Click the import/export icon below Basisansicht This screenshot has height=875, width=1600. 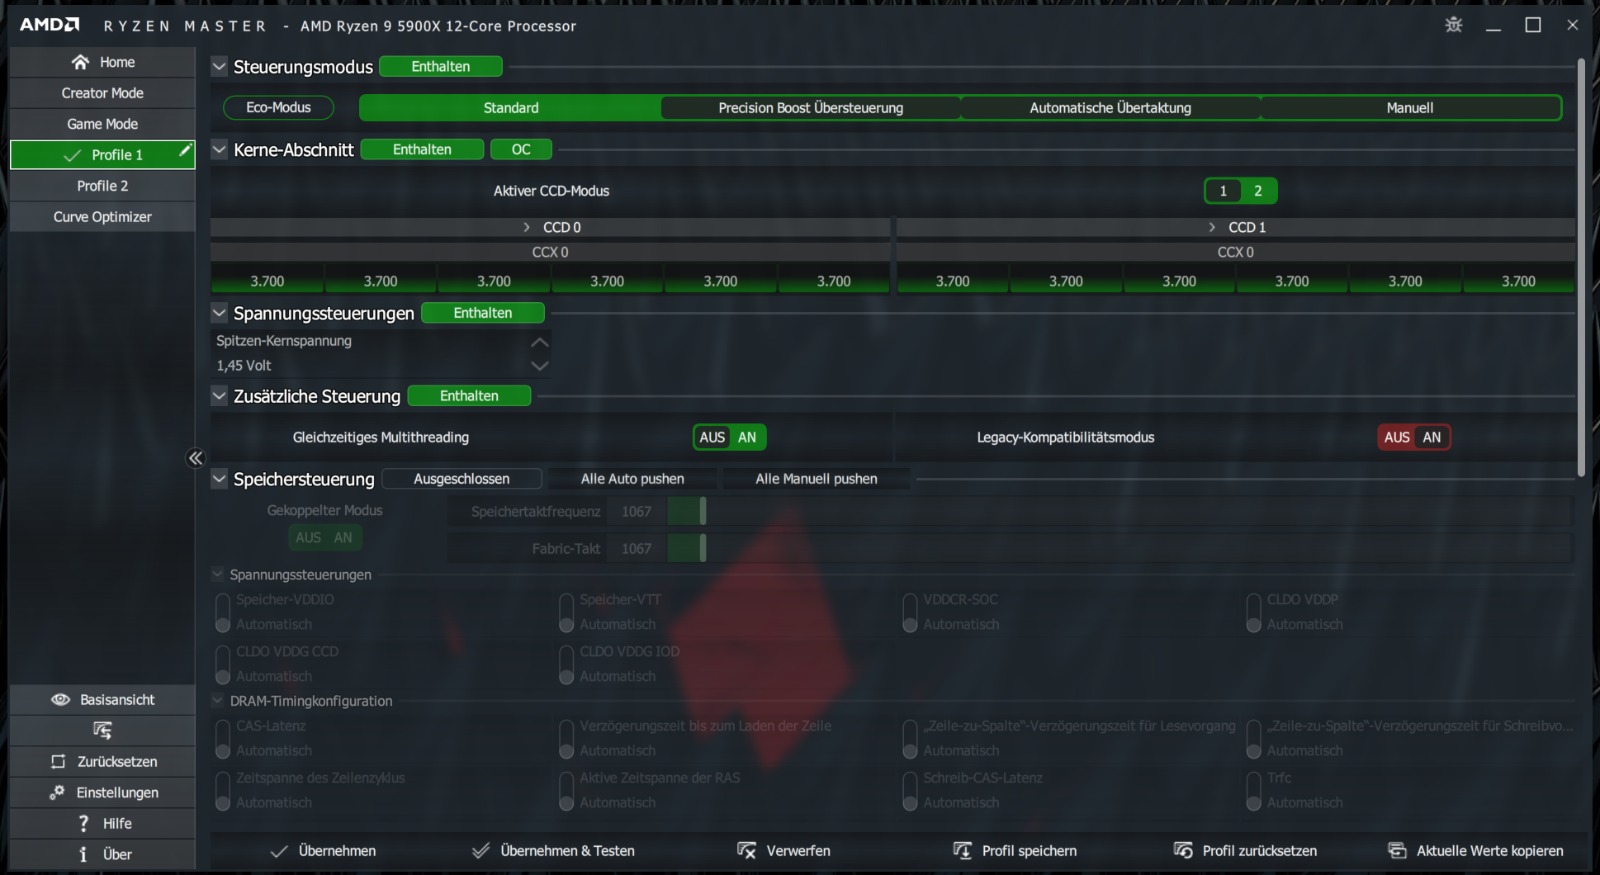click(102, 730)
